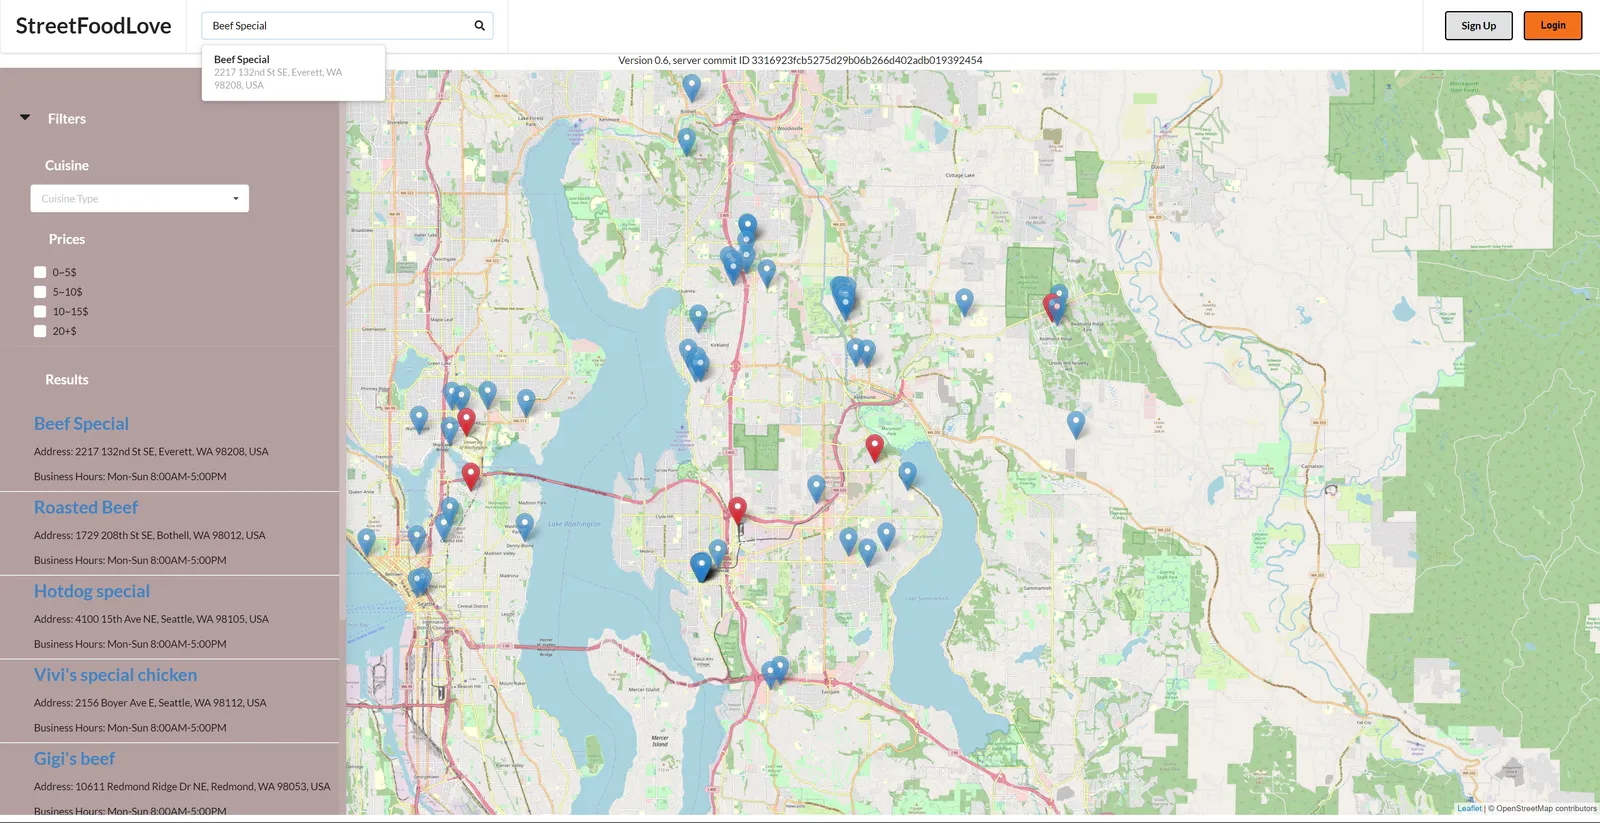Click the red marker by Montlake bridge
The width and height of the screenshot is (1600, 823).
coord(470,476)
